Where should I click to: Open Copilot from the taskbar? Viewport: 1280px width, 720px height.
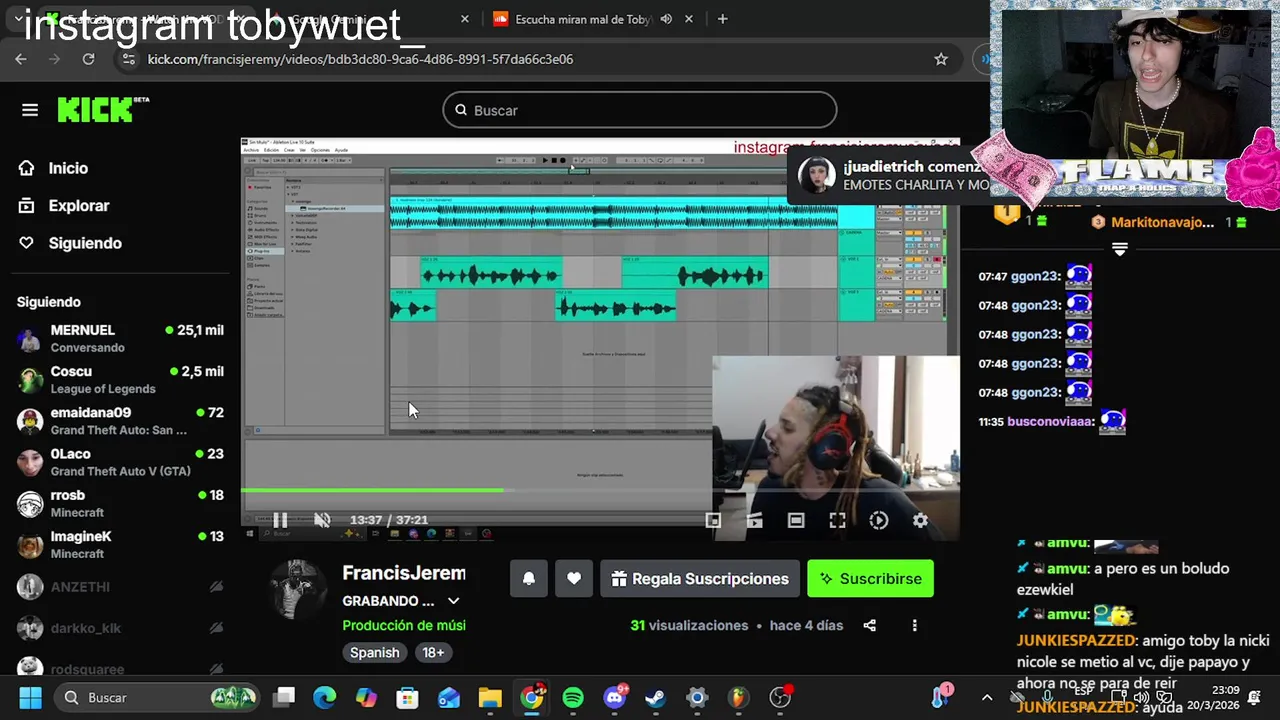coord(367,697)
